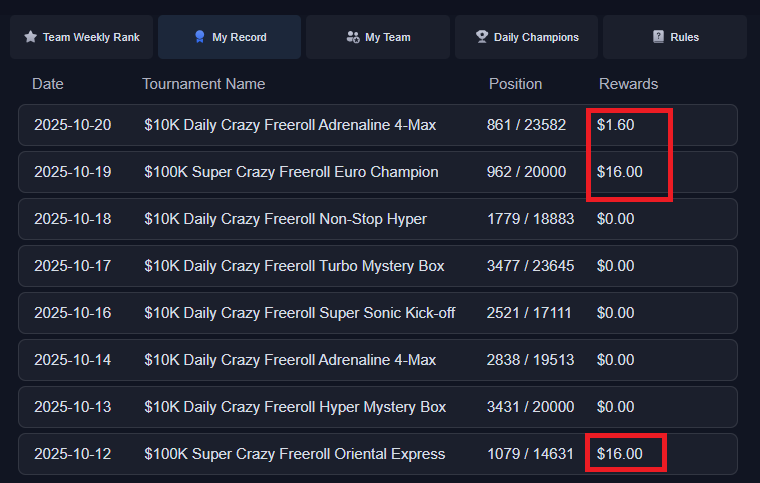Click the Oriental Express tournament name
The width and height of the screenshot is (760, 483).
[294, 454]
